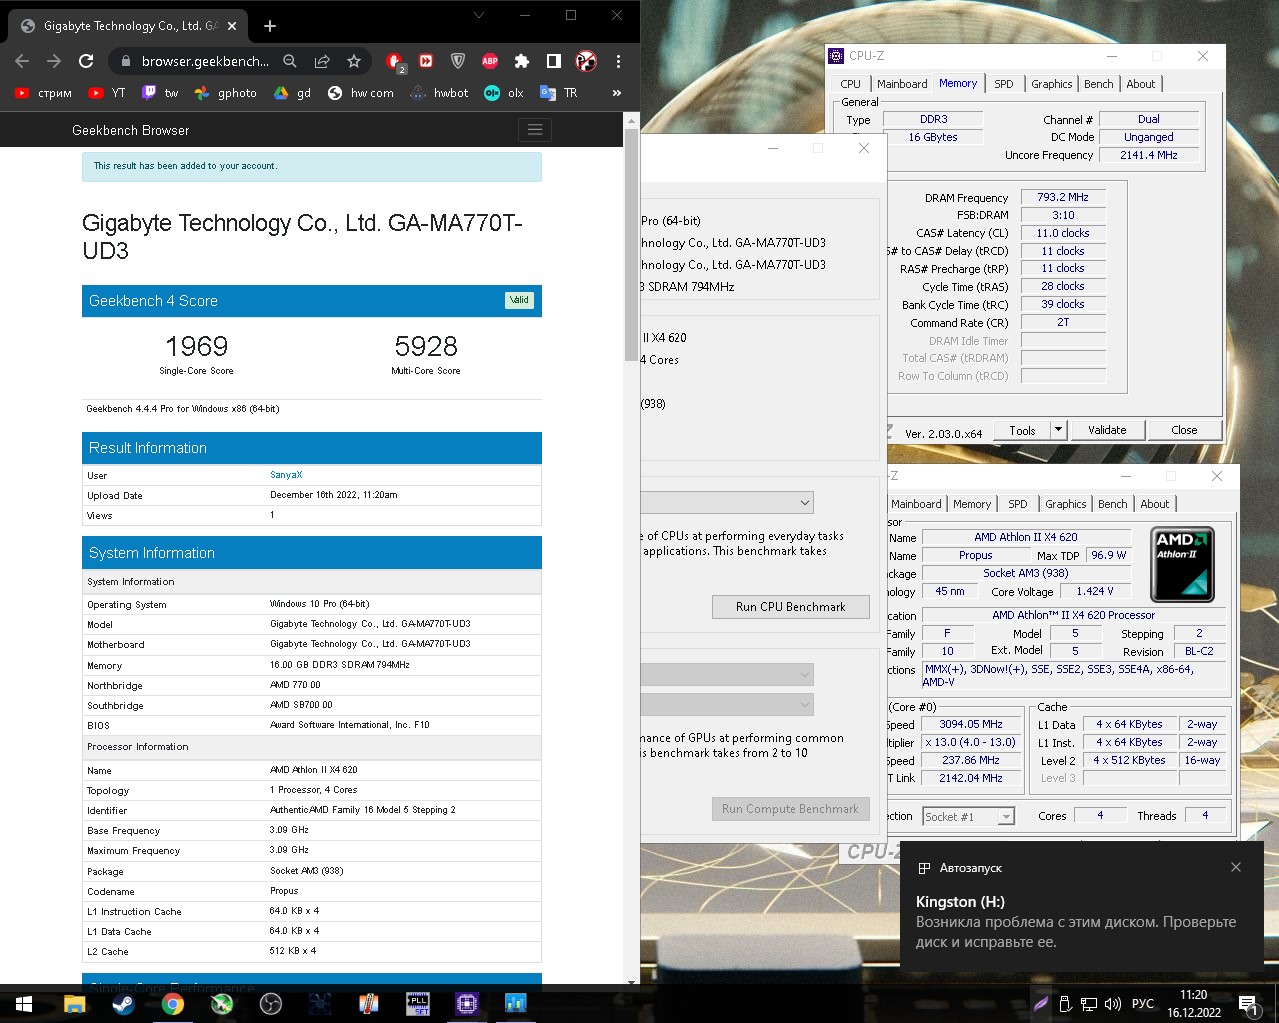Screen dimensions: 1279x1023
Task: Open the 'gphoto' Google Photos bookmark
Action: 226,93
